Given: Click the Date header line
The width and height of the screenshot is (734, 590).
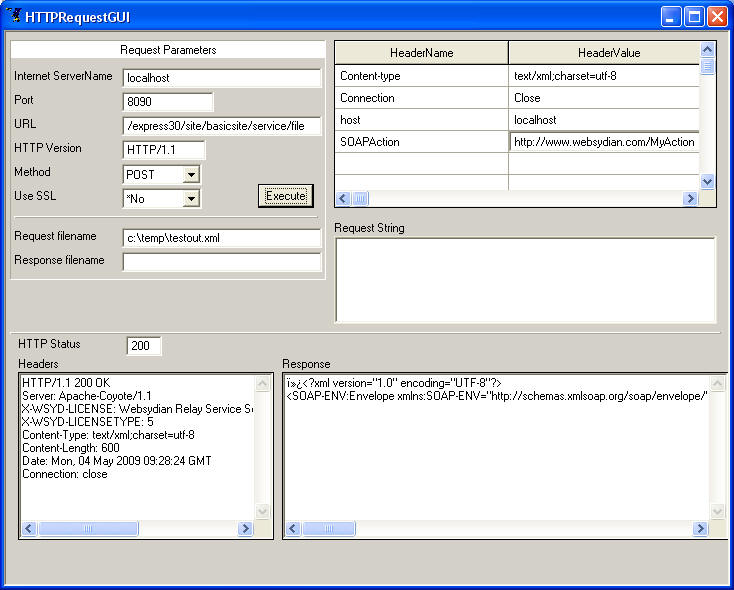Looking at the screenshot, I should [x=117, y=461].
